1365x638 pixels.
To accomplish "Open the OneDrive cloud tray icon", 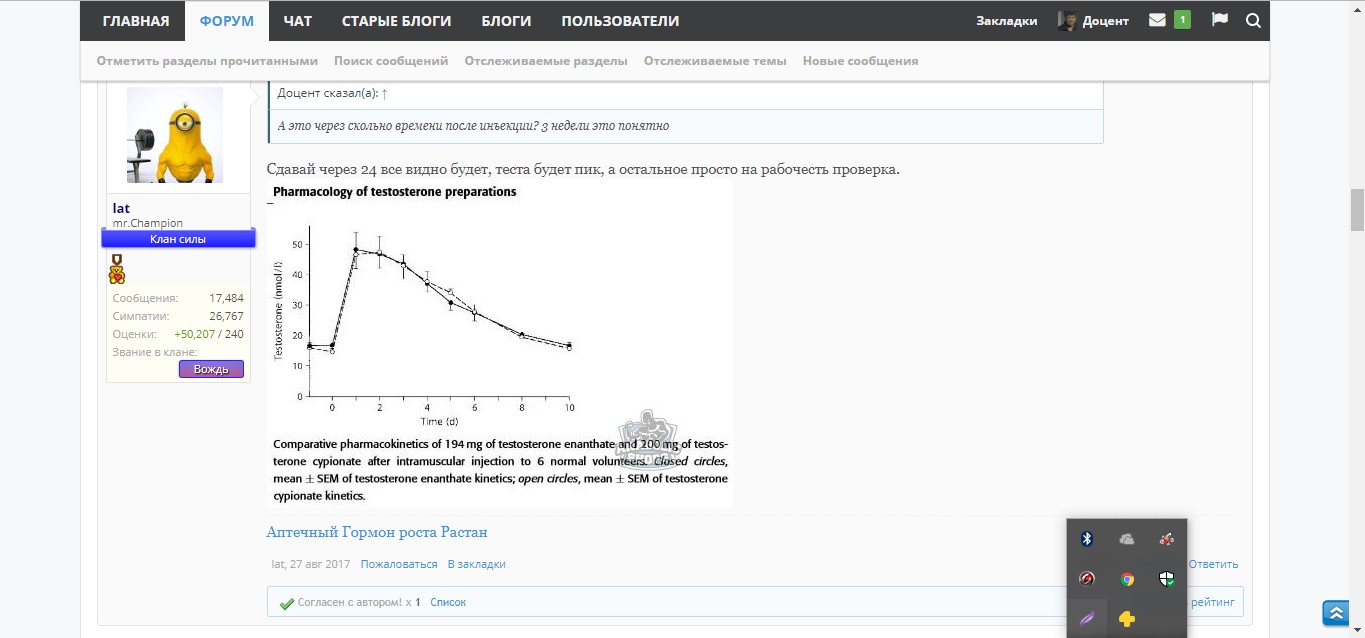I will coord(1127,539).
